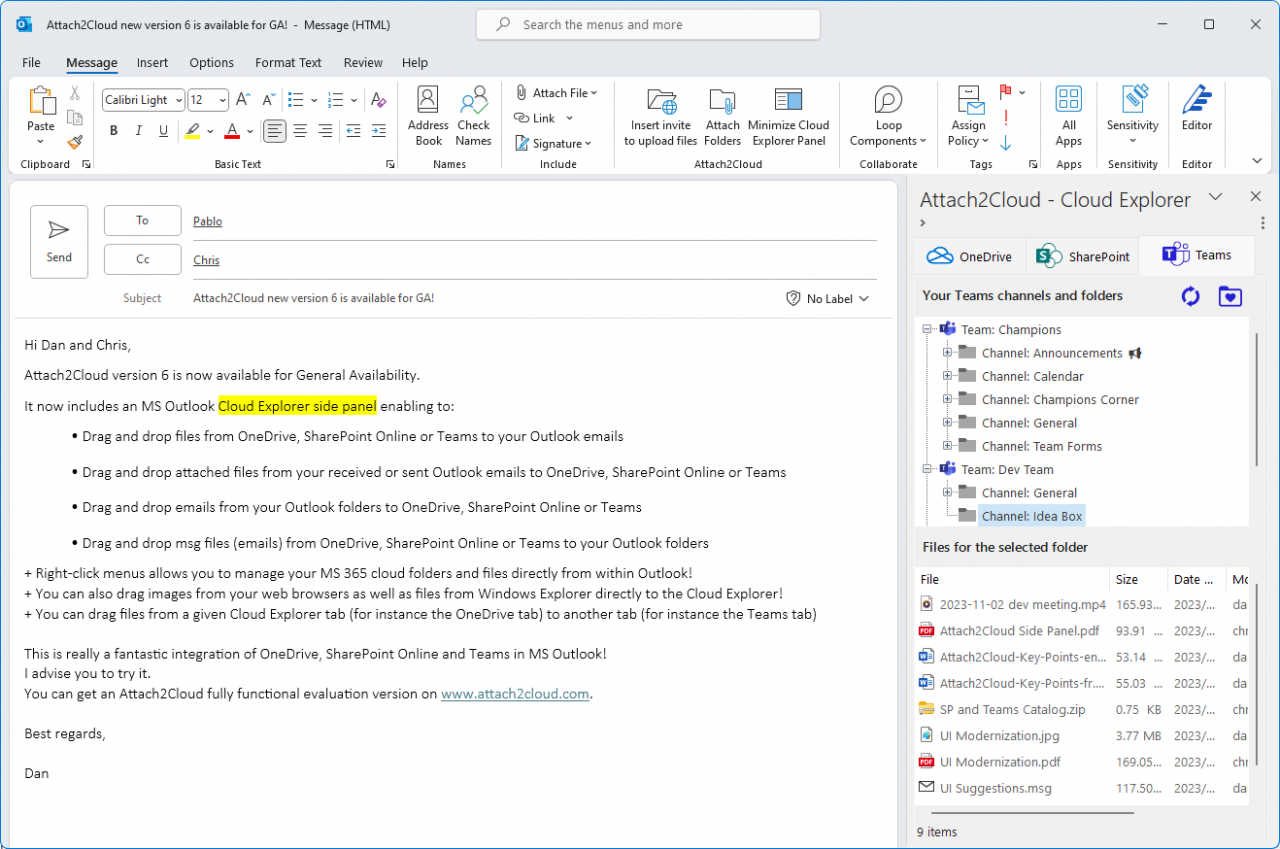Open Loop Components
Screen dimensions: 1280x849
(888, 115)
